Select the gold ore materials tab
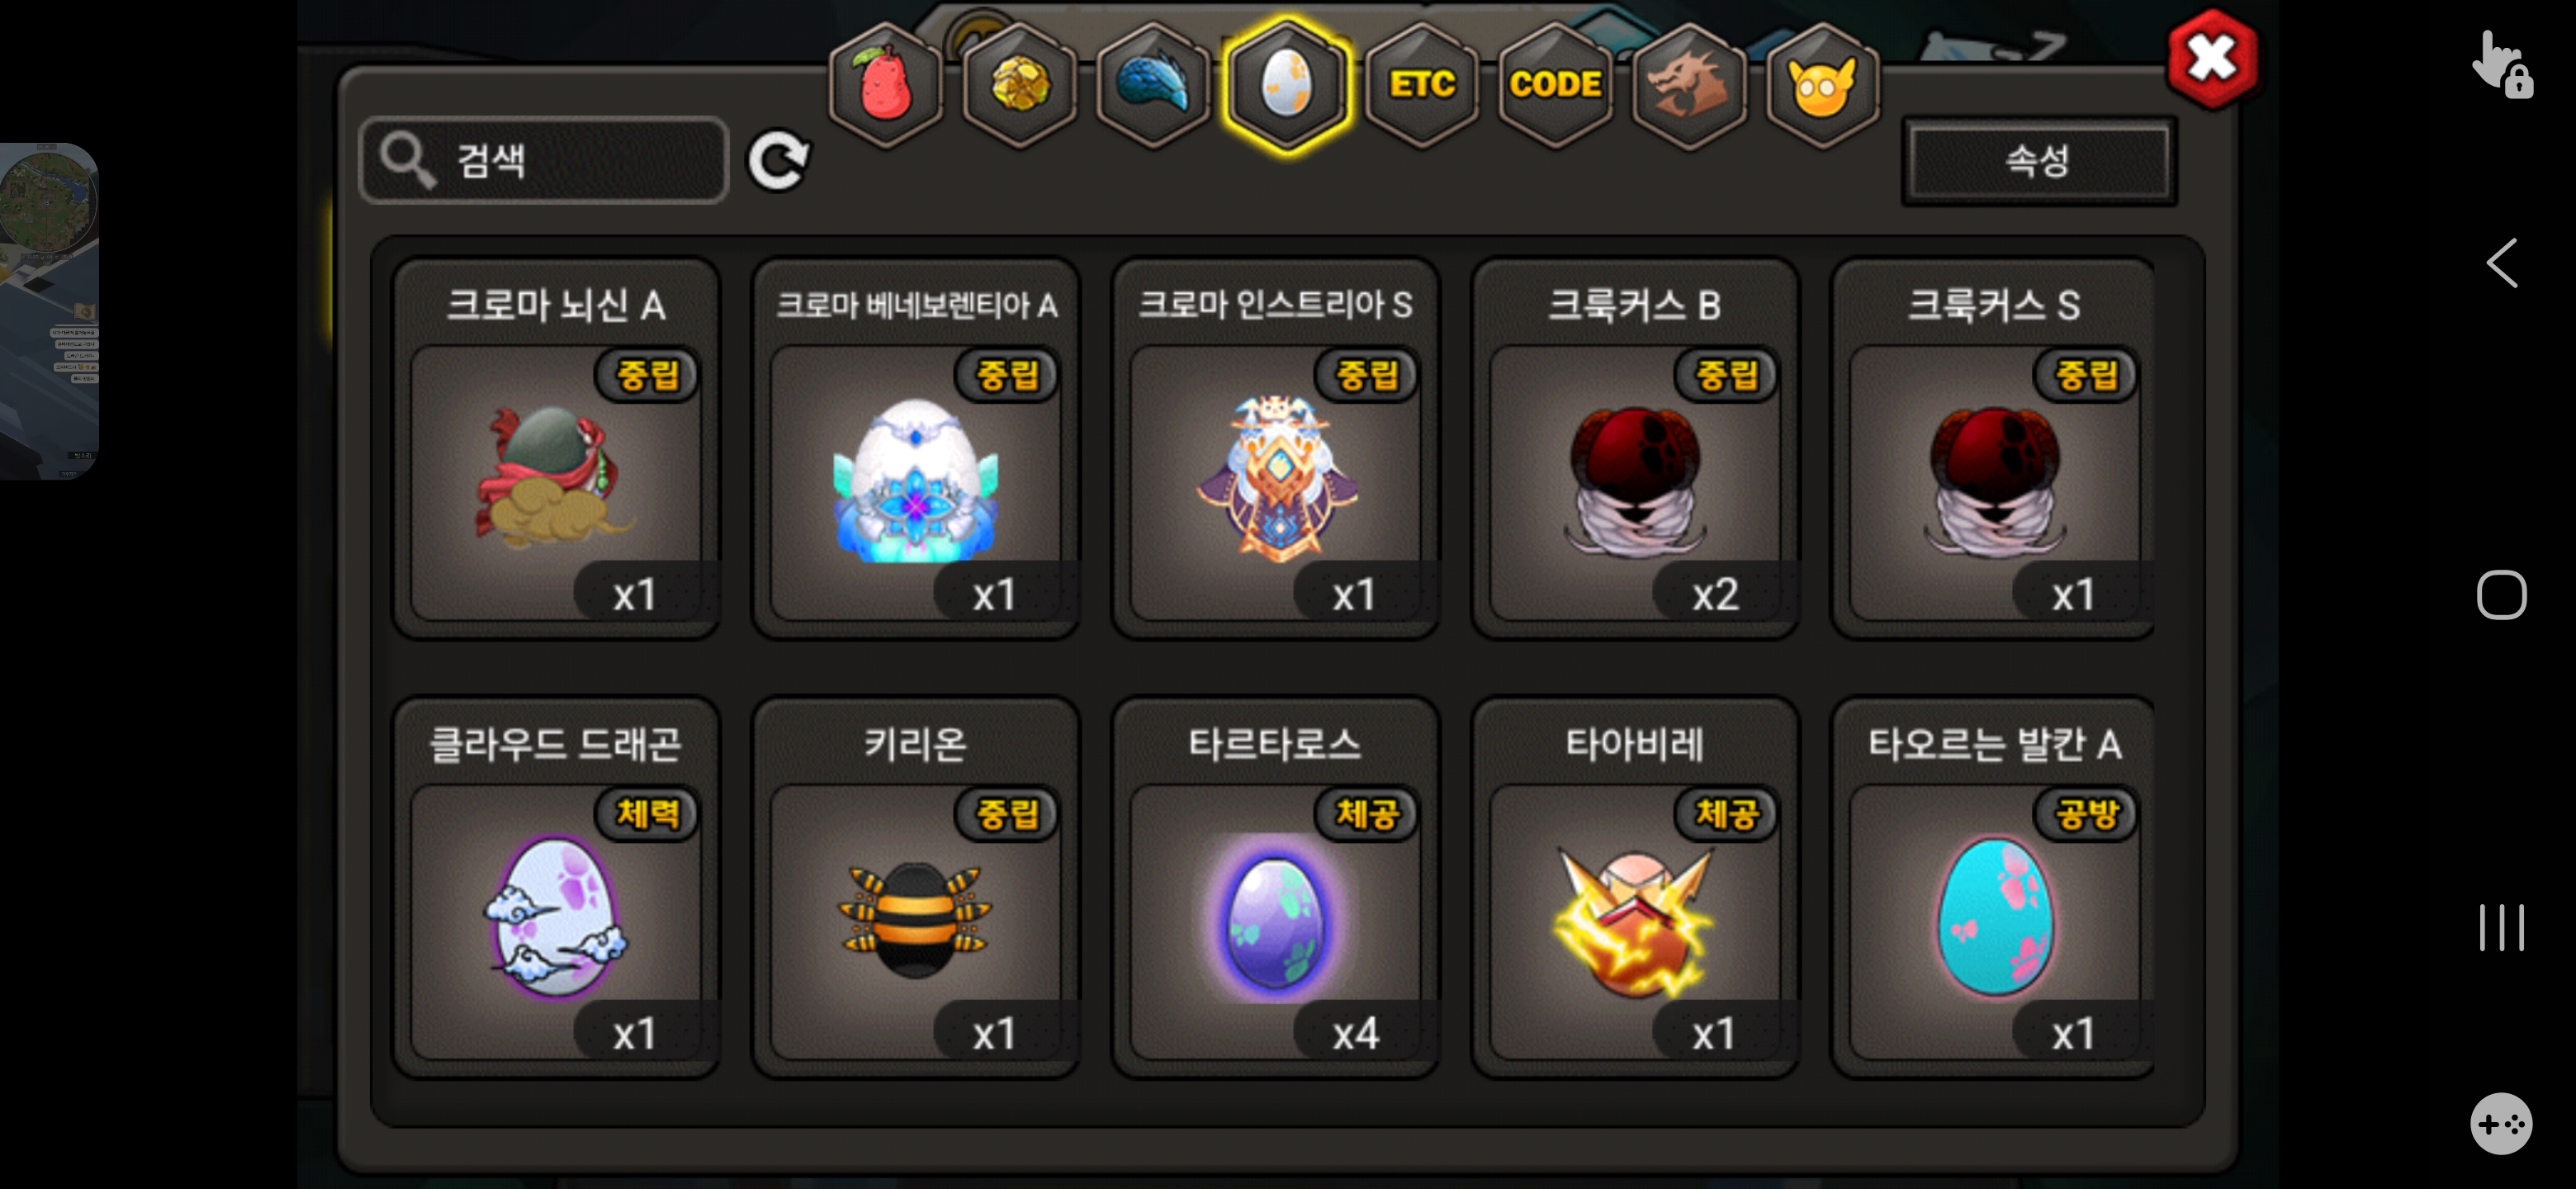 (1019, 85)
